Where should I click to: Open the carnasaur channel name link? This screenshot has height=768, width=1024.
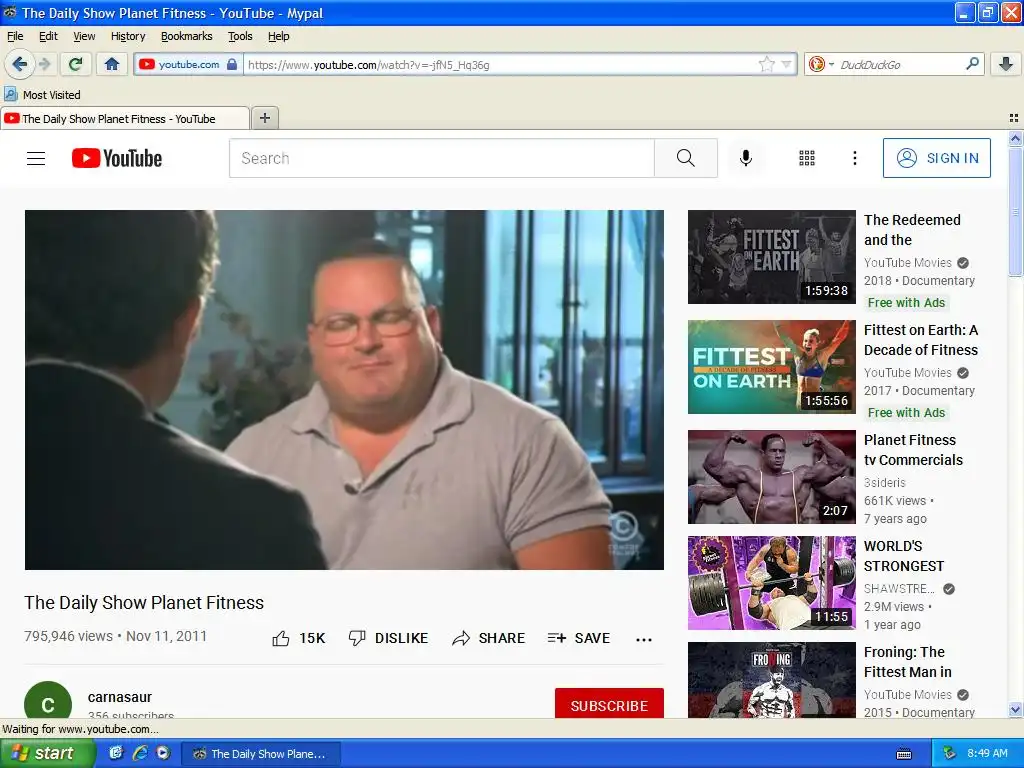(120, 697)
